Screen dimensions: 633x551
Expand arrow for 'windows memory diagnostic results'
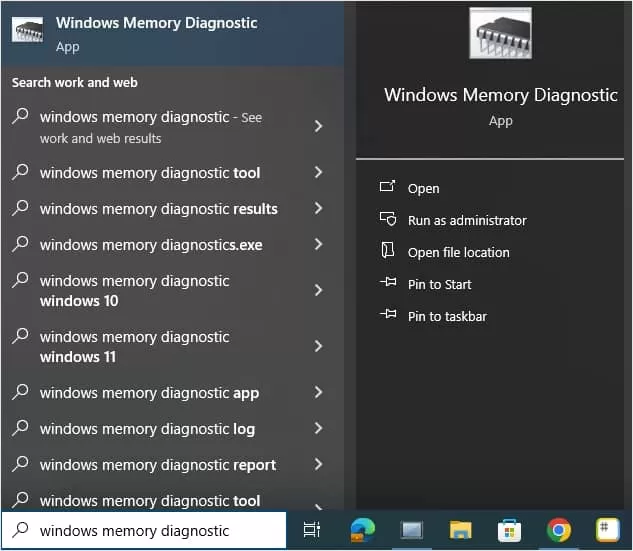319,208
